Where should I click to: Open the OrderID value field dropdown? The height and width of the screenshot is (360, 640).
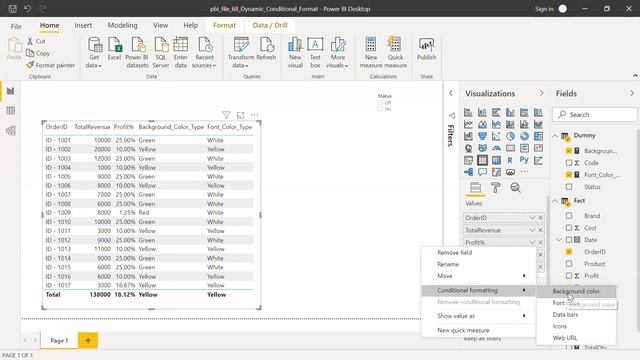pyautogui.click(x=532, y=218)
